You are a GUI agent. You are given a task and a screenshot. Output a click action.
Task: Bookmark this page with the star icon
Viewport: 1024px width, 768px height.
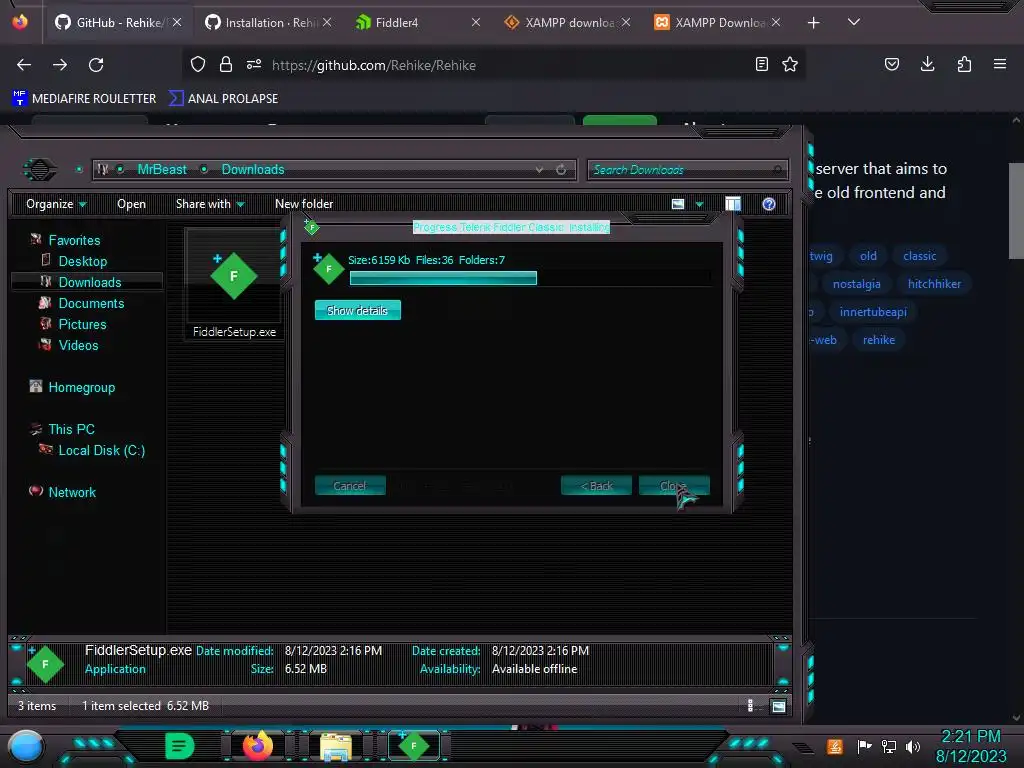[x=790, y=64]
